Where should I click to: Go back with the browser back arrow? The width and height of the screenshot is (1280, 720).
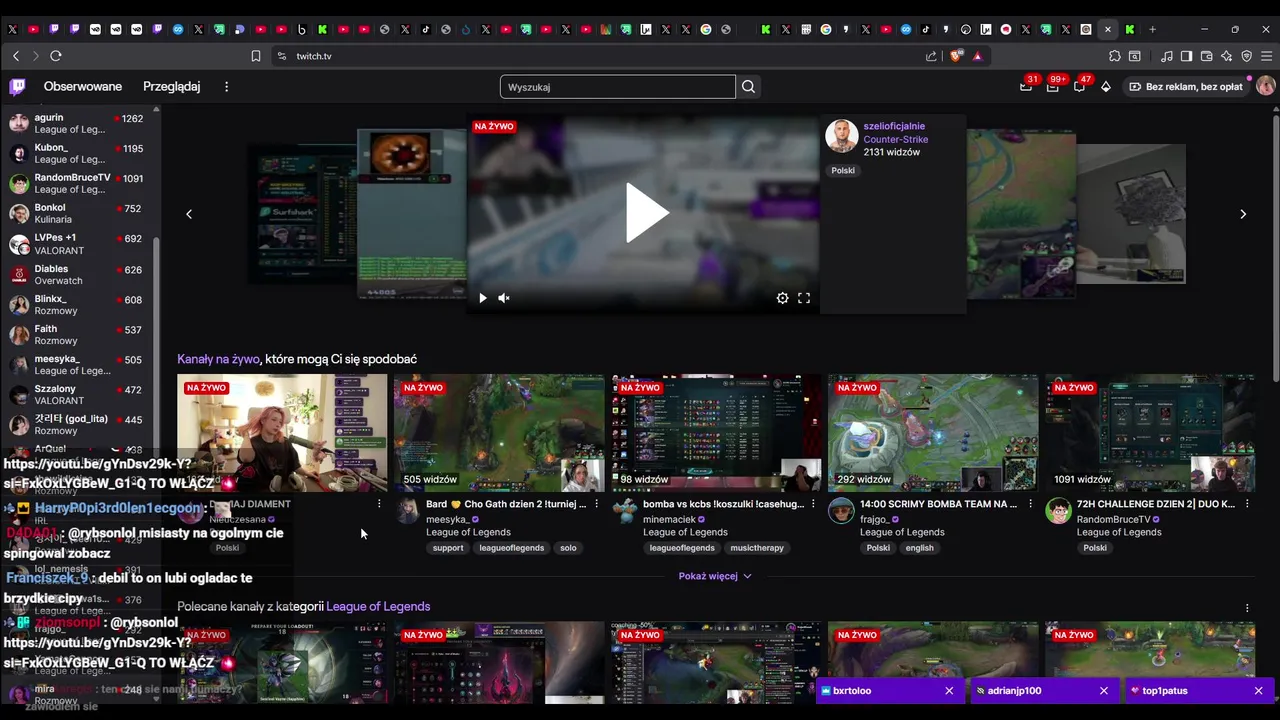coord(15,56)
